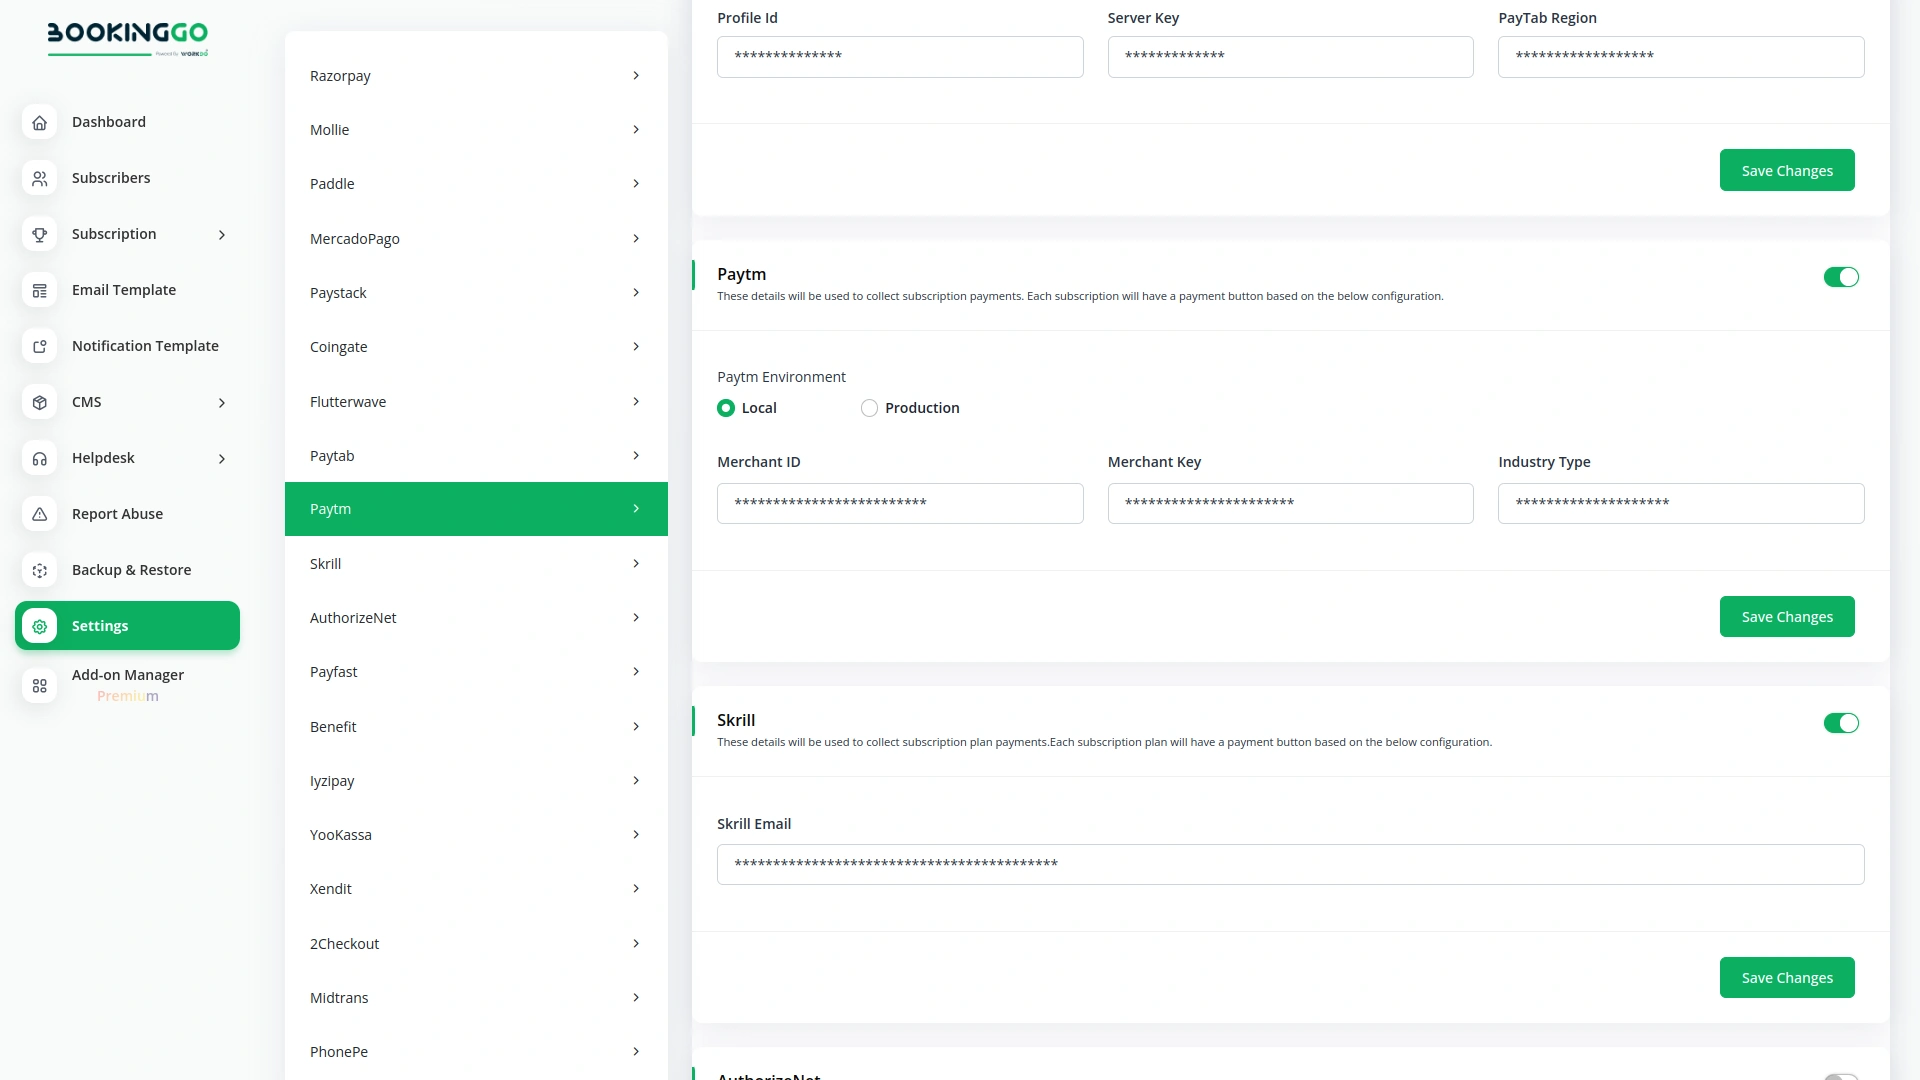Save Changes in the Skrill section
The image size is (1920, 1080).
(1786, 978)
